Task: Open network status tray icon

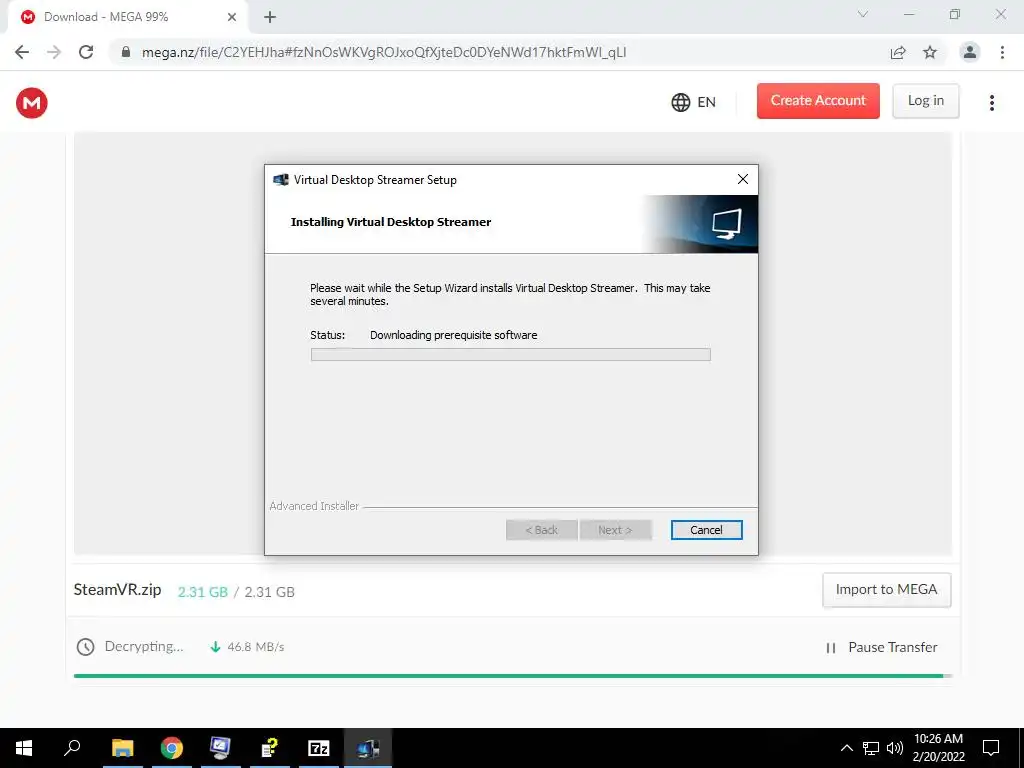Action: (871, 748)
